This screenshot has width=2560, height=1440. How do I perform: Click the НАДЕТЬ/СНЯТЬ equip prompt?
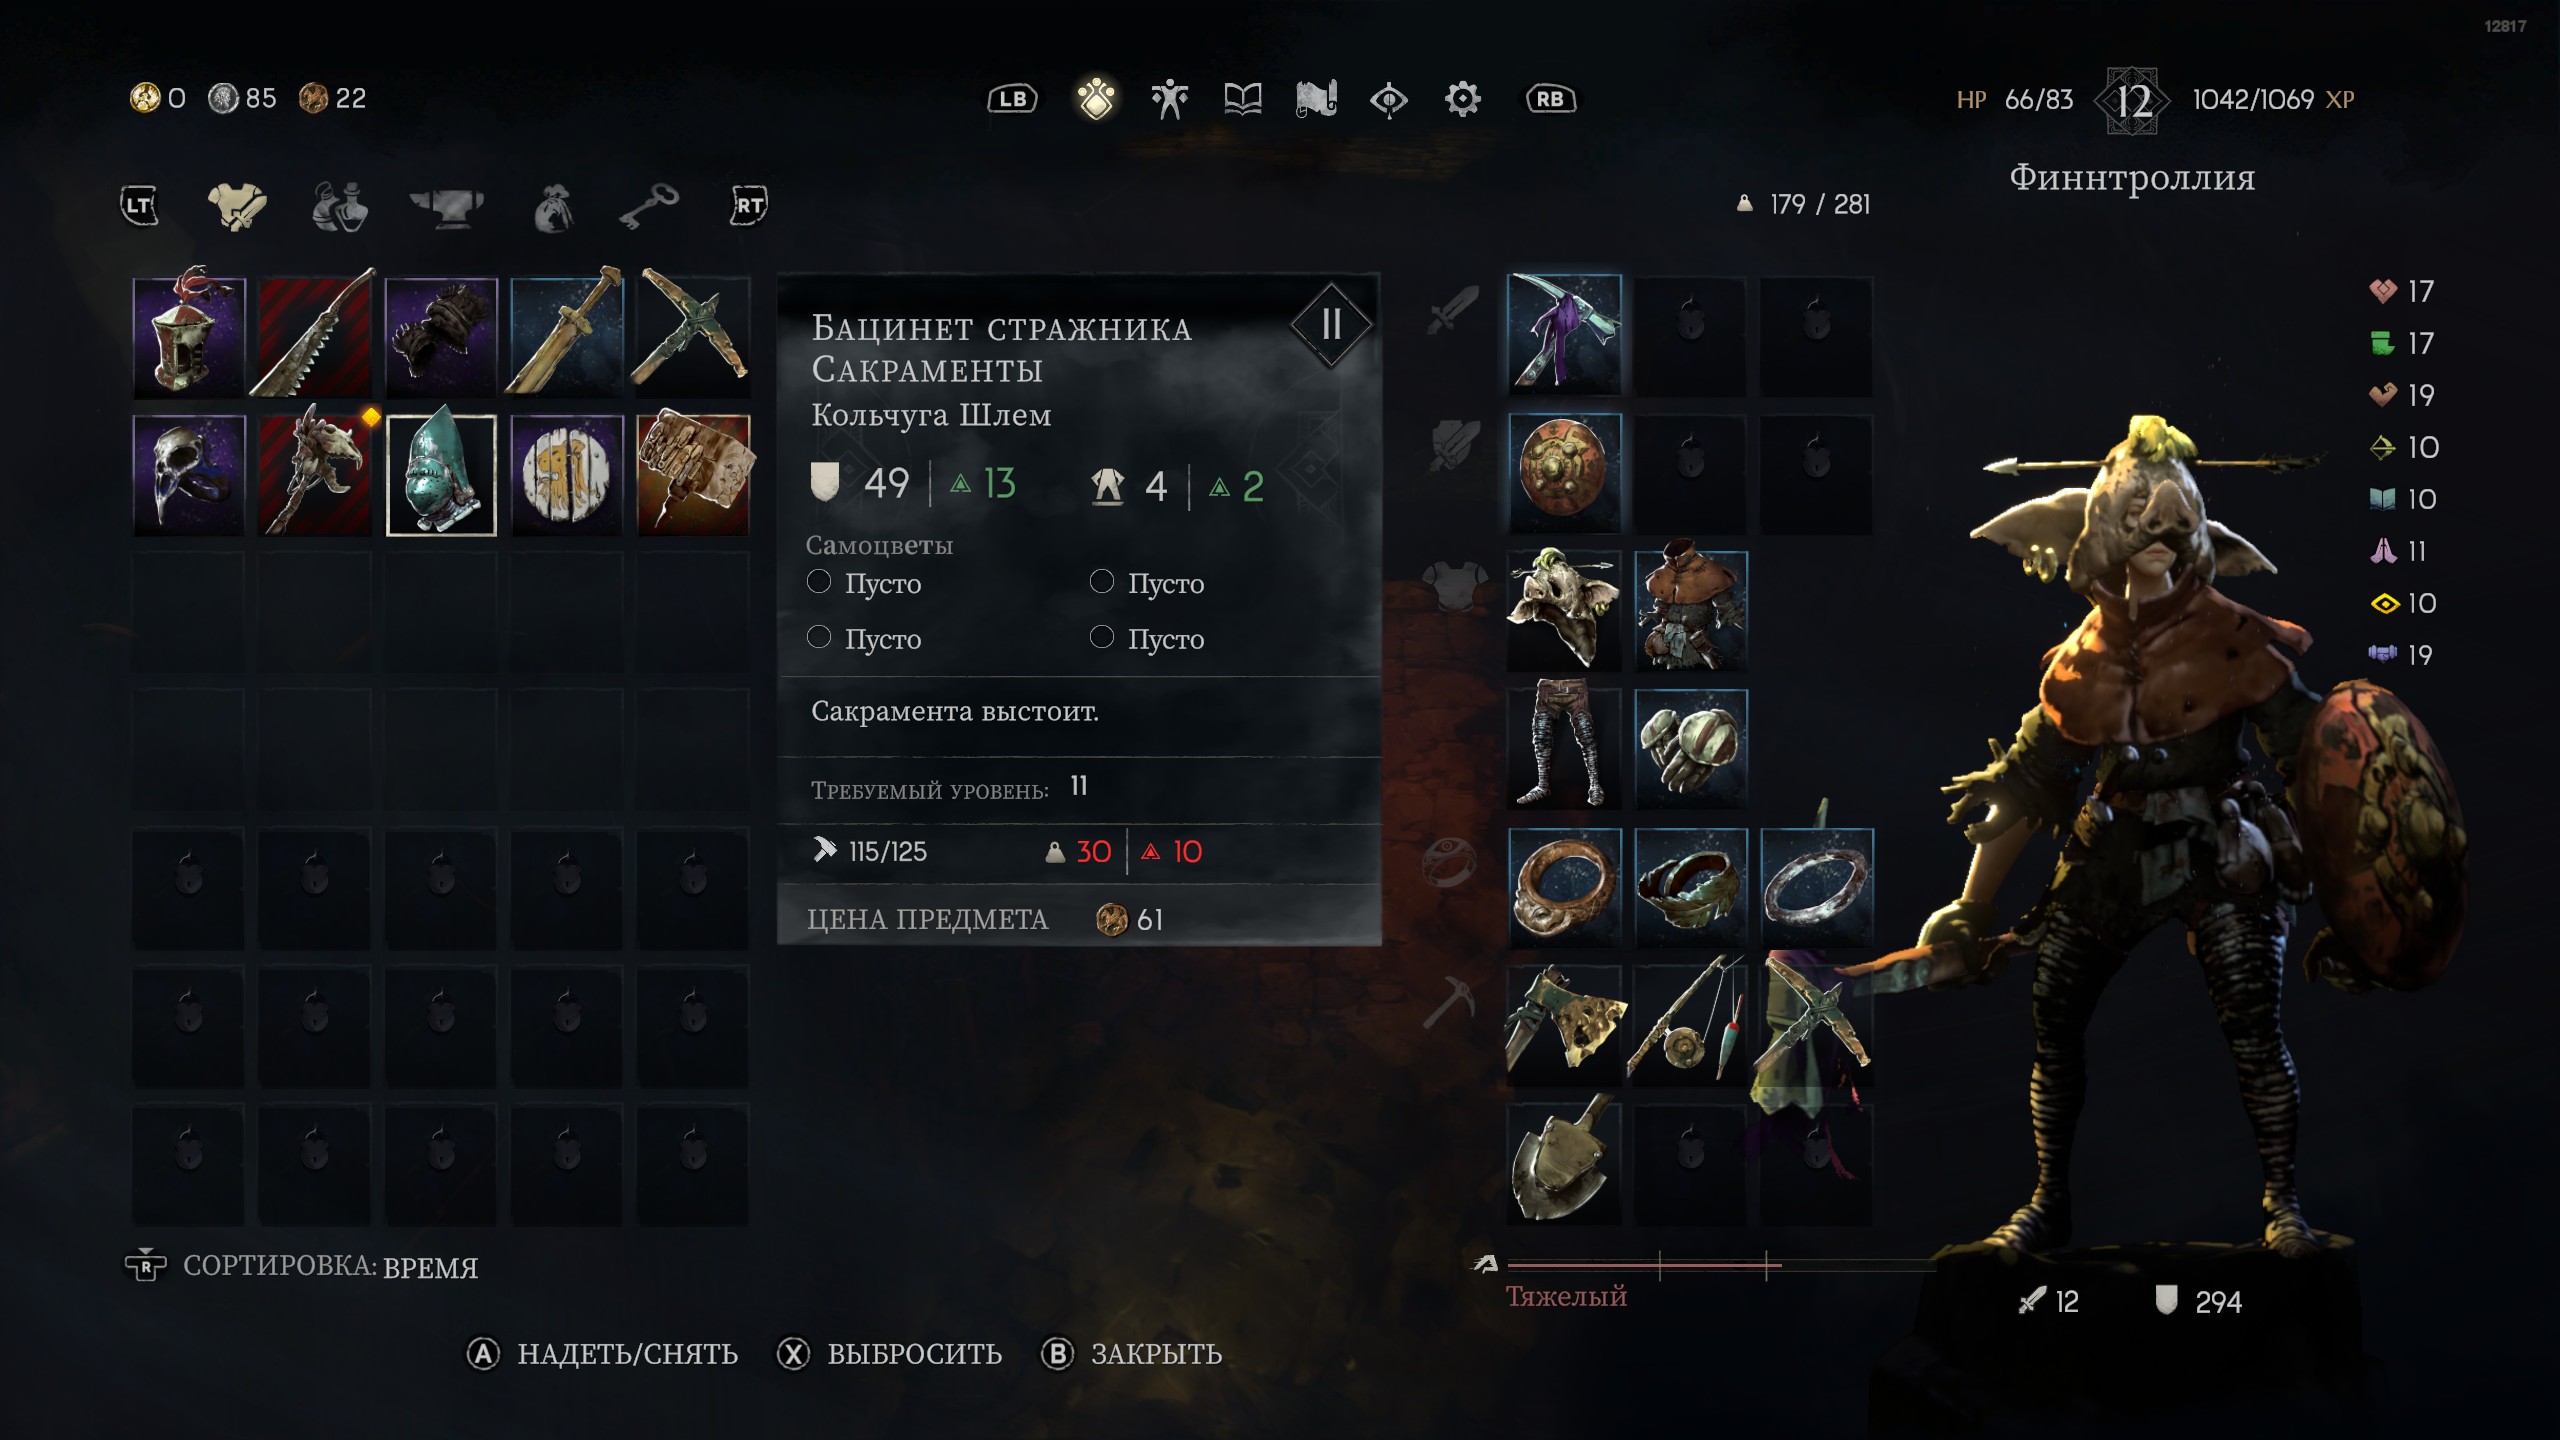[x=603, y=1354]
